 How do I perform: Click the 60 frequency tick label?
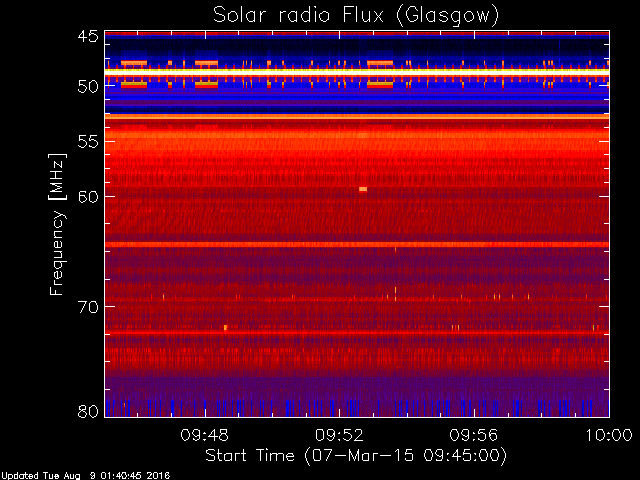click(x=88, y=196)
